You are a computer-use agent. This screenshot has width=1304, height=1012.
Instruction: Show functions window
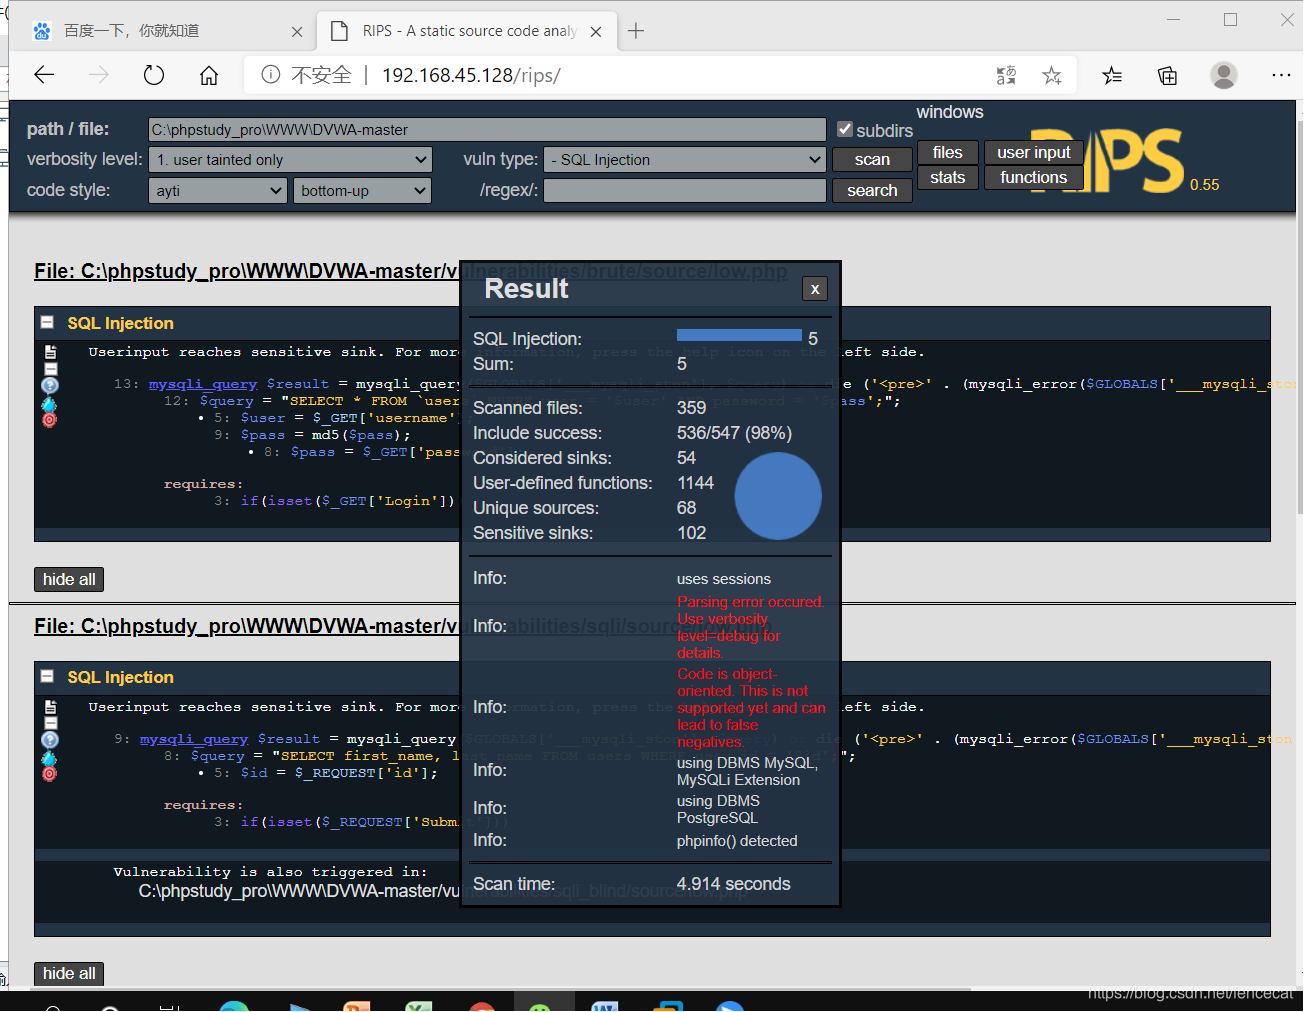coord(1033,177)
